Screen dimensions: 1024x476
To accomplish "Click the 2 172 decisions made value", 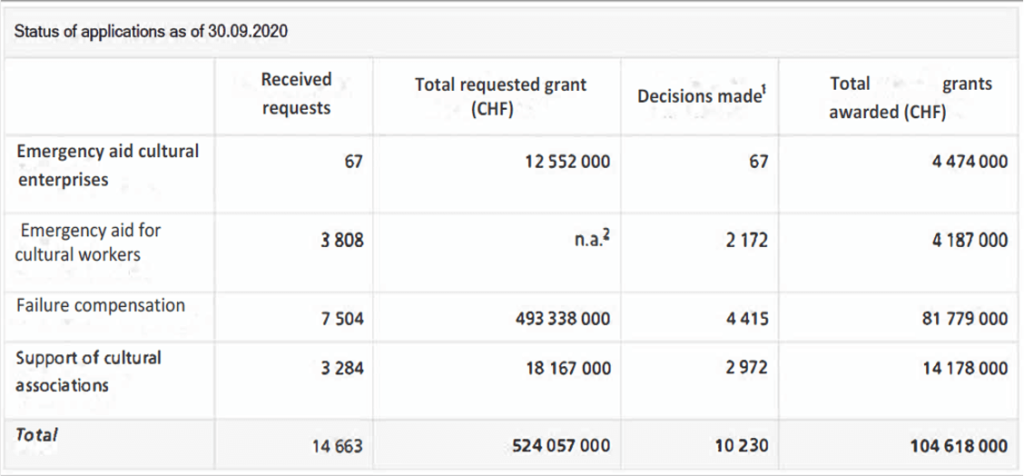I will pyautogui.click(x=747, y=242).
